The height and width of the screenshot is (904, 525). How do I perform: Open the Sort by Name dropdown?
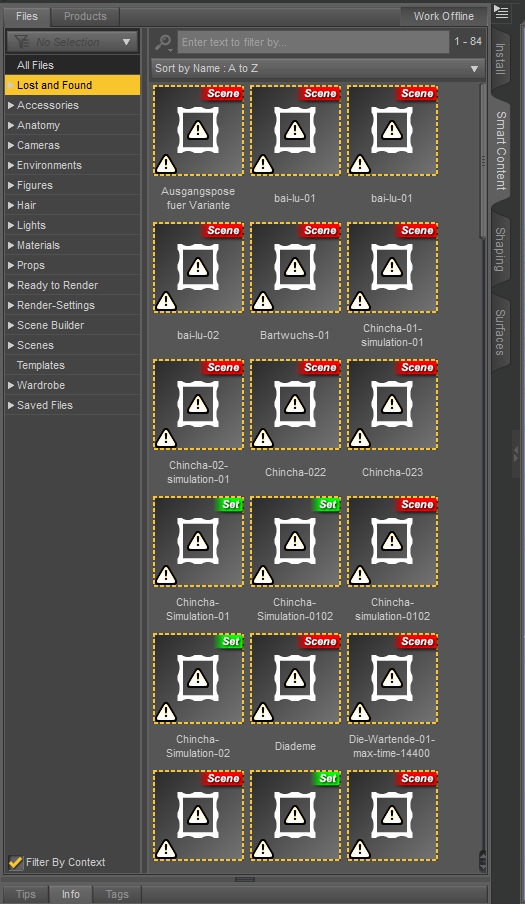coord(318,69)
